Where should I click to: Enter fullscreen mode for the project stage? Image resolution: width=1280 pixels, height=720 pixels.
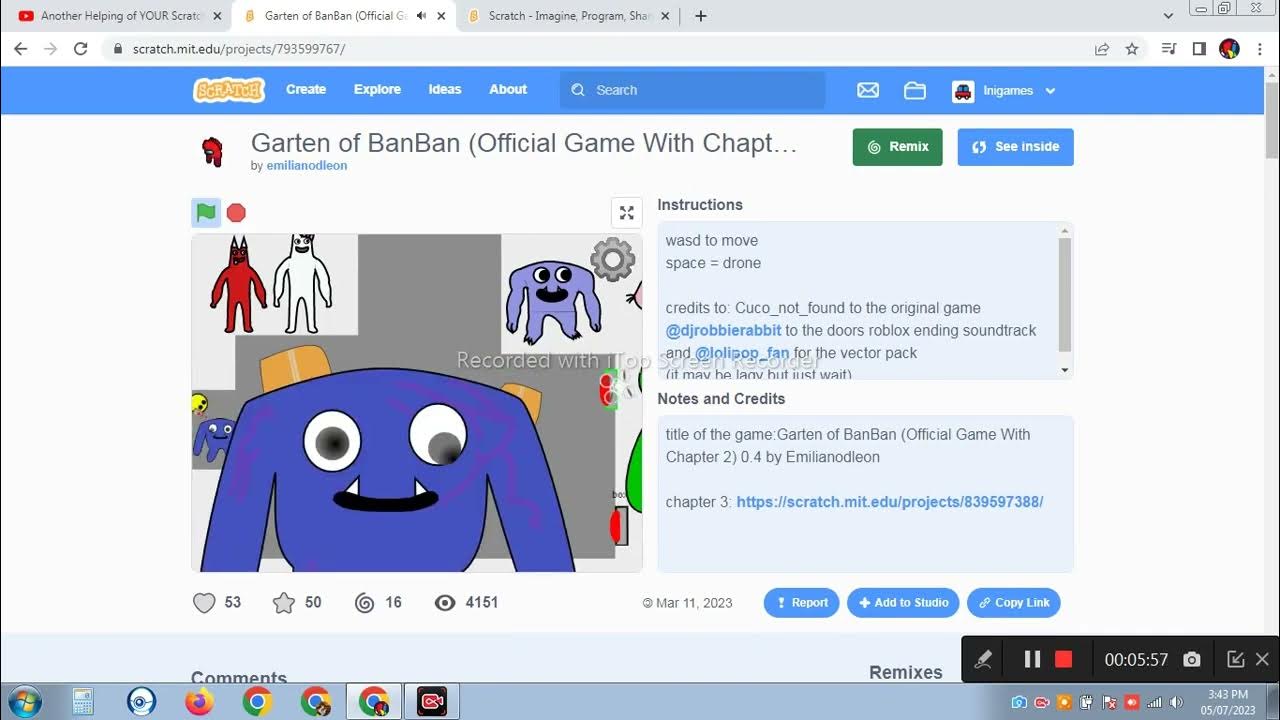627,213
